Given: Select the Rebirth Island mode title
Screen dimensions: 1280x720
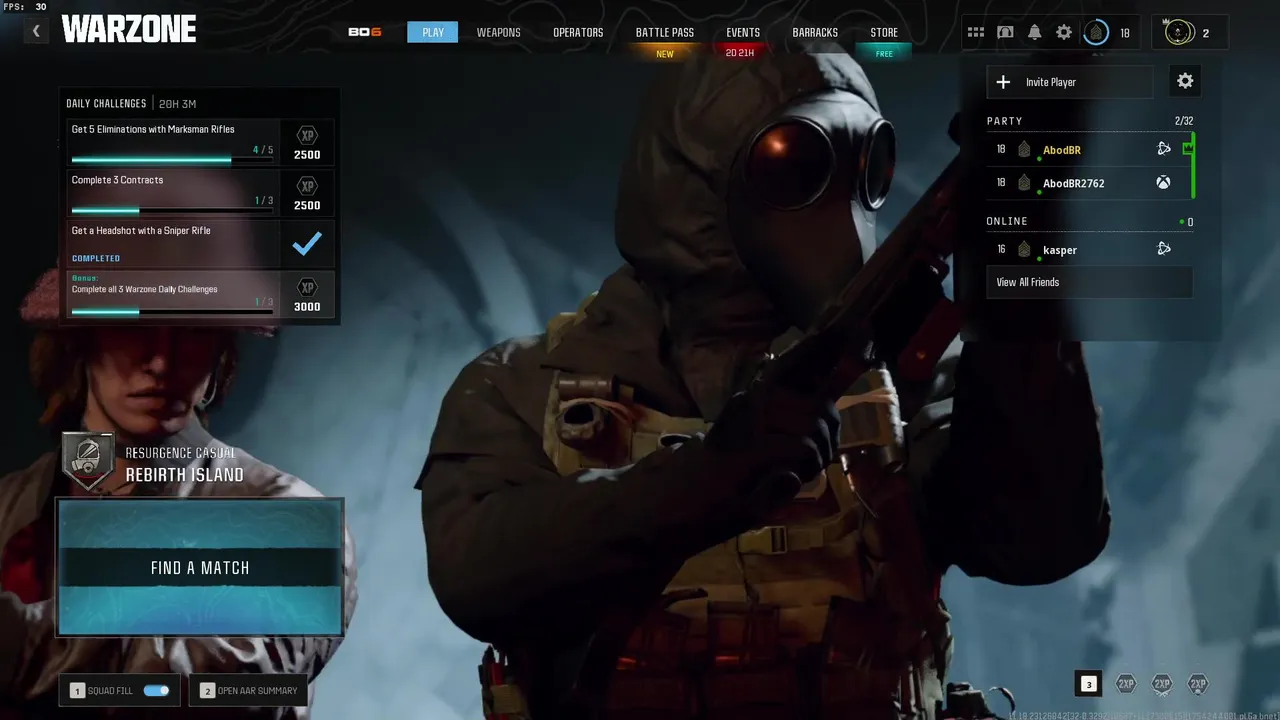Looking at the screenshot, I should pos(184,475).
